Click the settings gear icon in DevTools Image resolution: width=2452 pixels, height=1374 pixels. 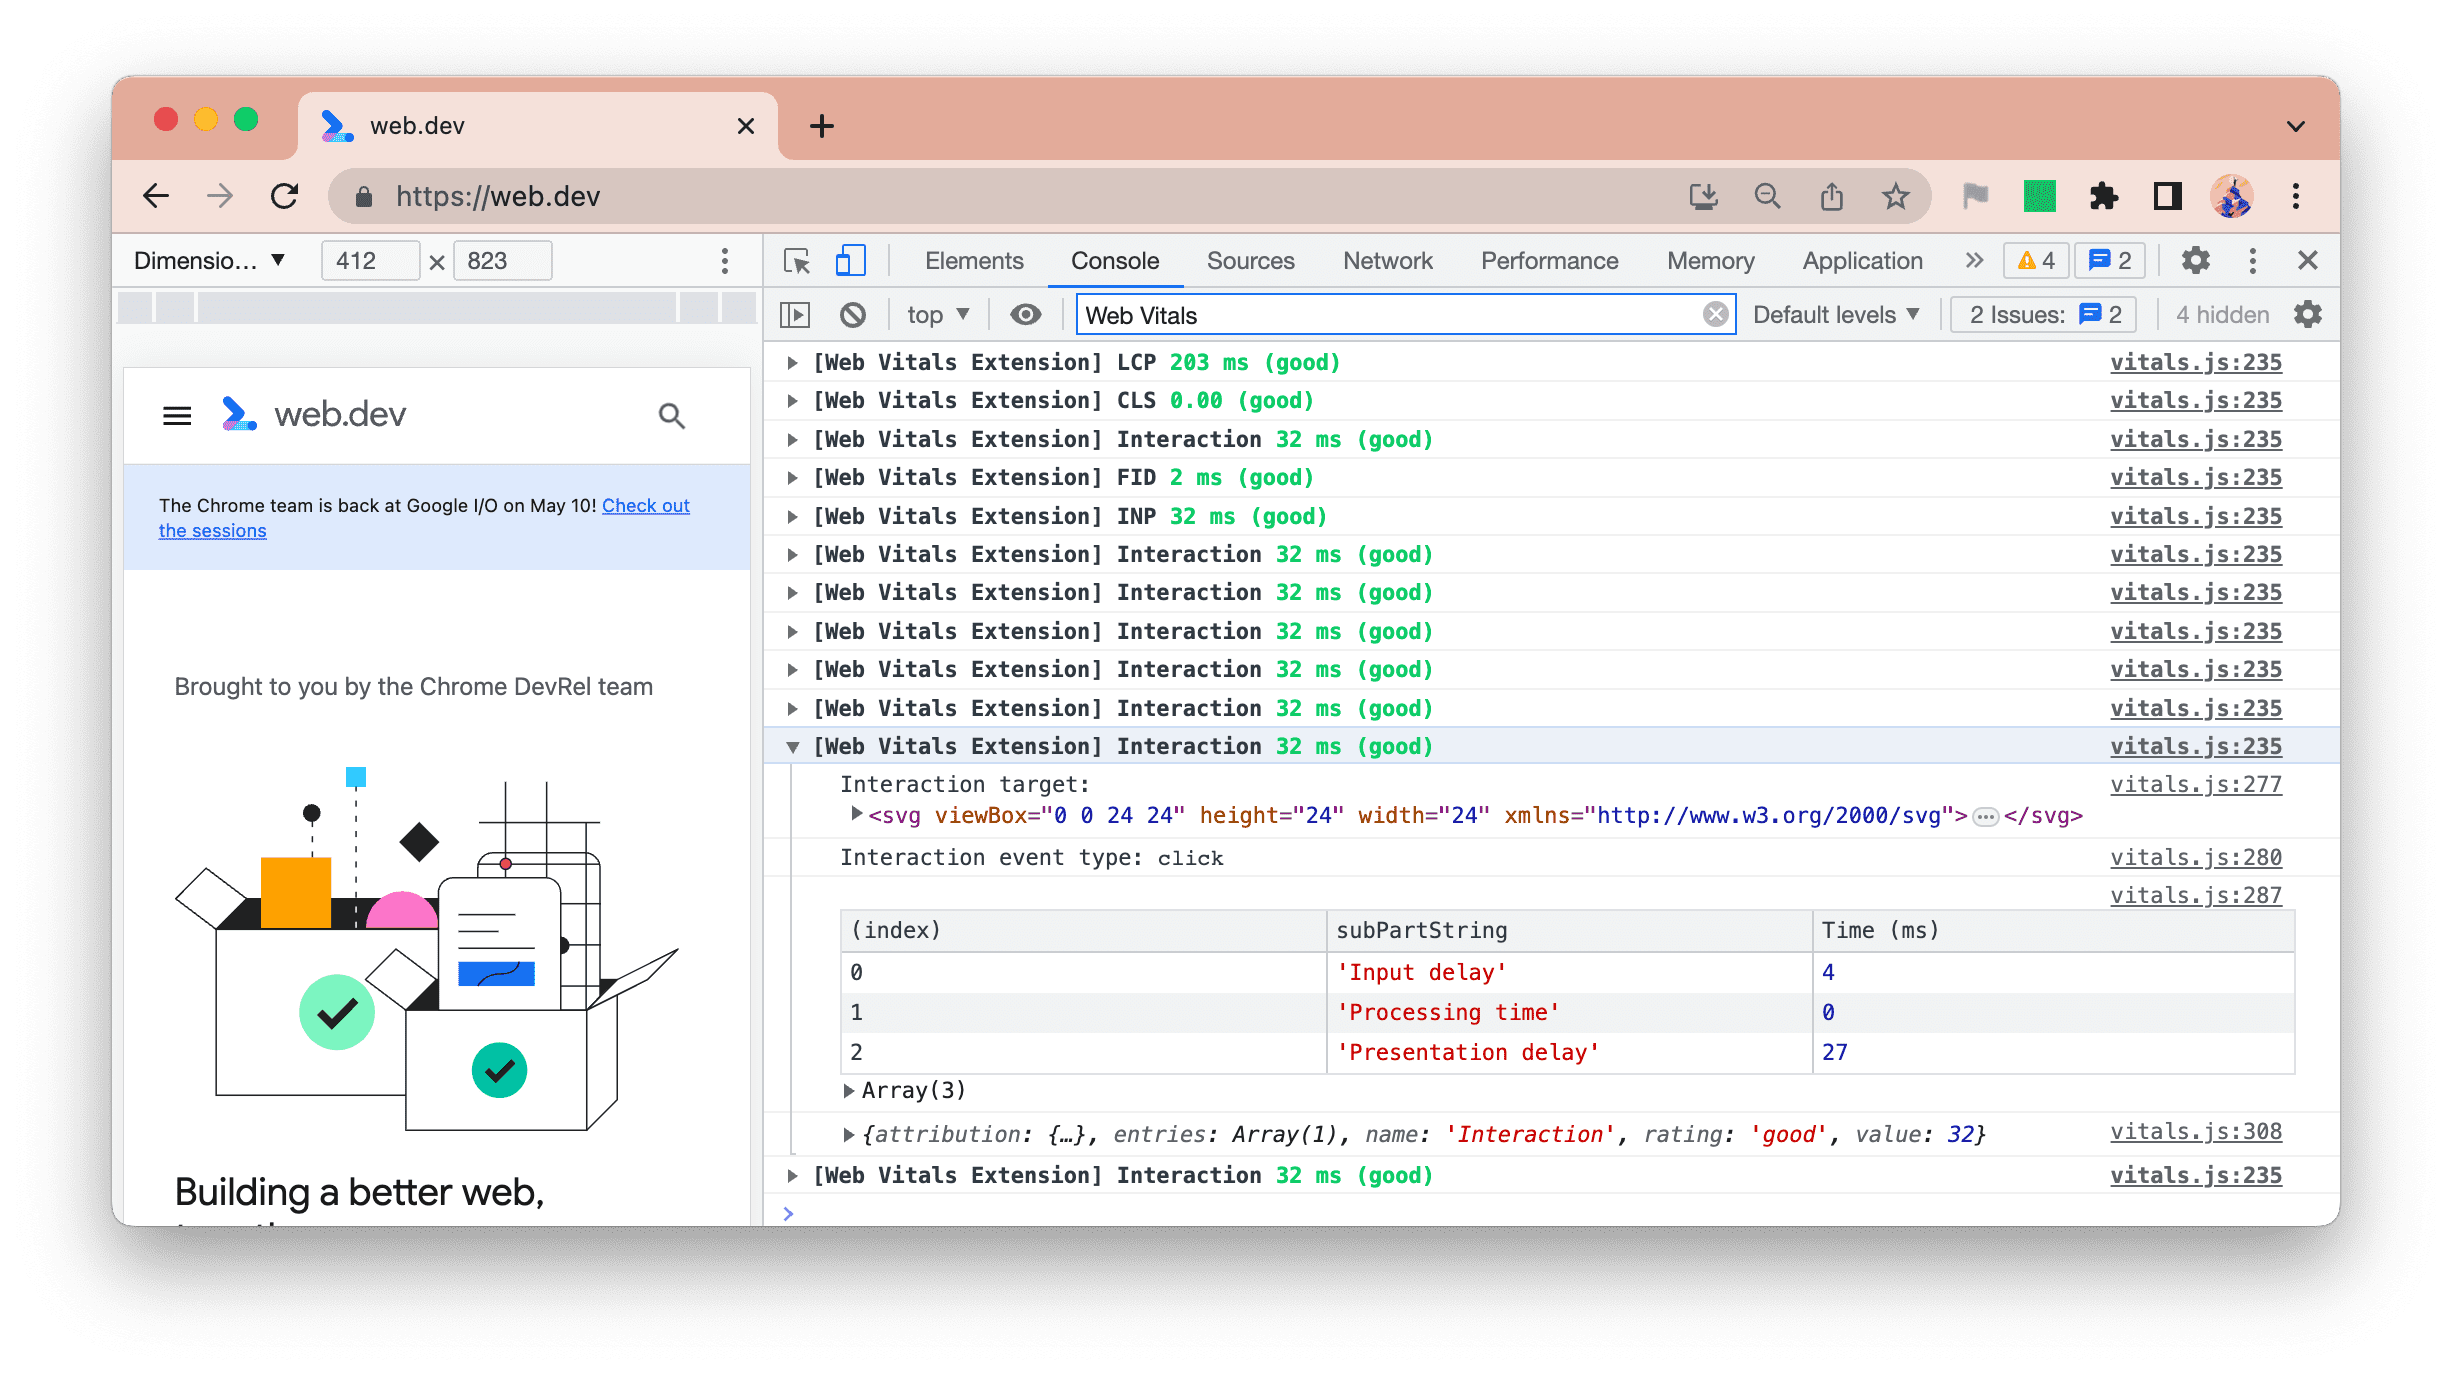tap(2194, 259)
